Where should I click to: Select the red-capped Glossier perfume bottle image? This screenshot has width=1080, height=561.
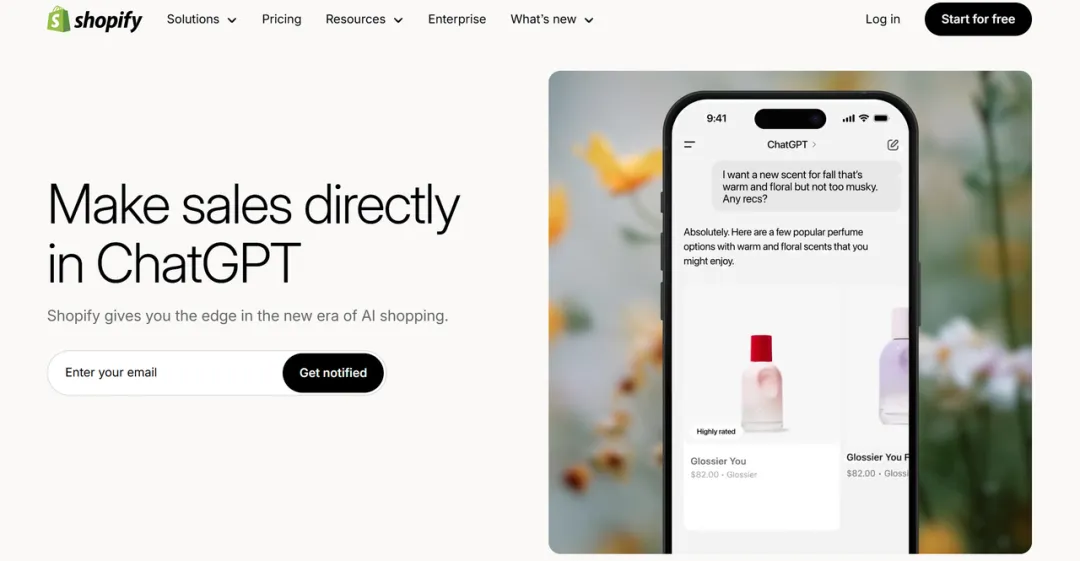point(762,382)
